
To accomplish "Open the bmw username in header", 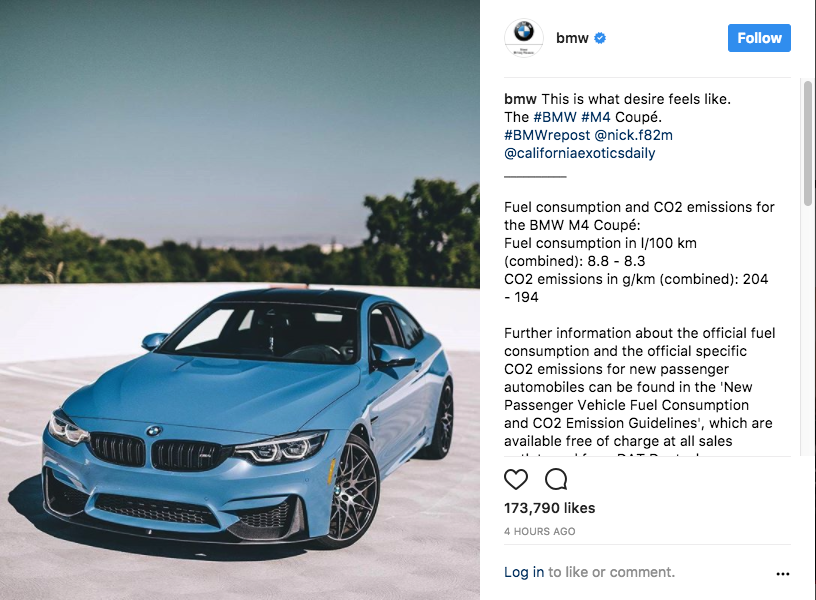I will (x=572, y=38).
